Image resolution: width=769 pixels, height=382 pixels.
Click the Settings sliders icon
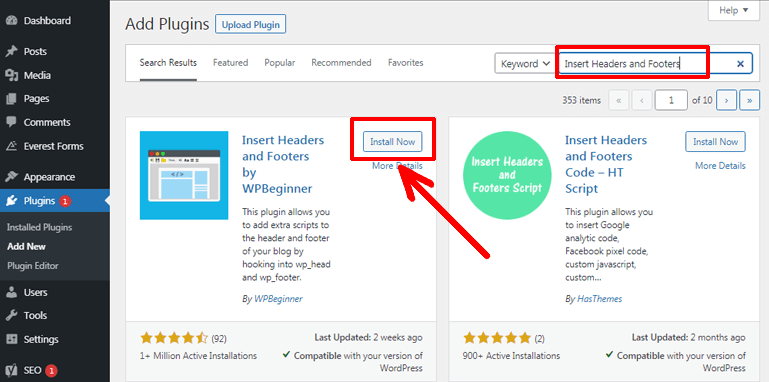pos(11,339)
